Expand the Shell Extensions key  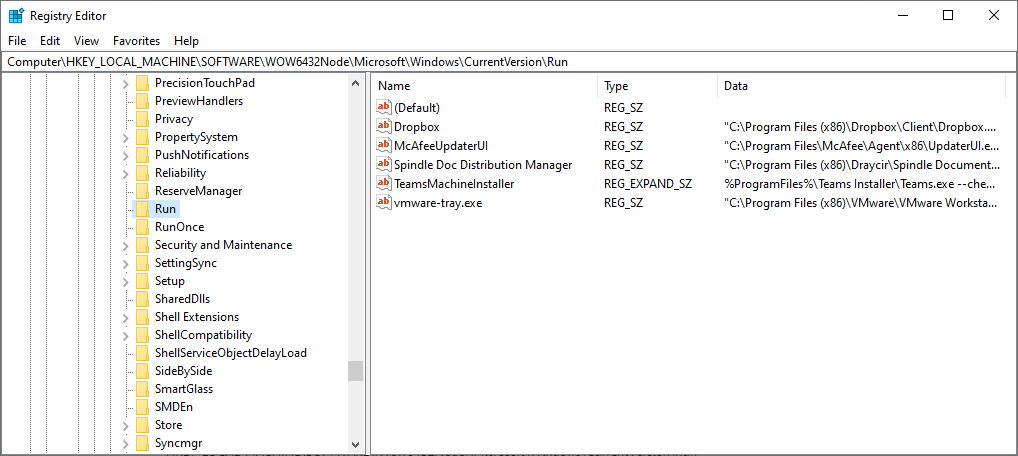point(126,317)
